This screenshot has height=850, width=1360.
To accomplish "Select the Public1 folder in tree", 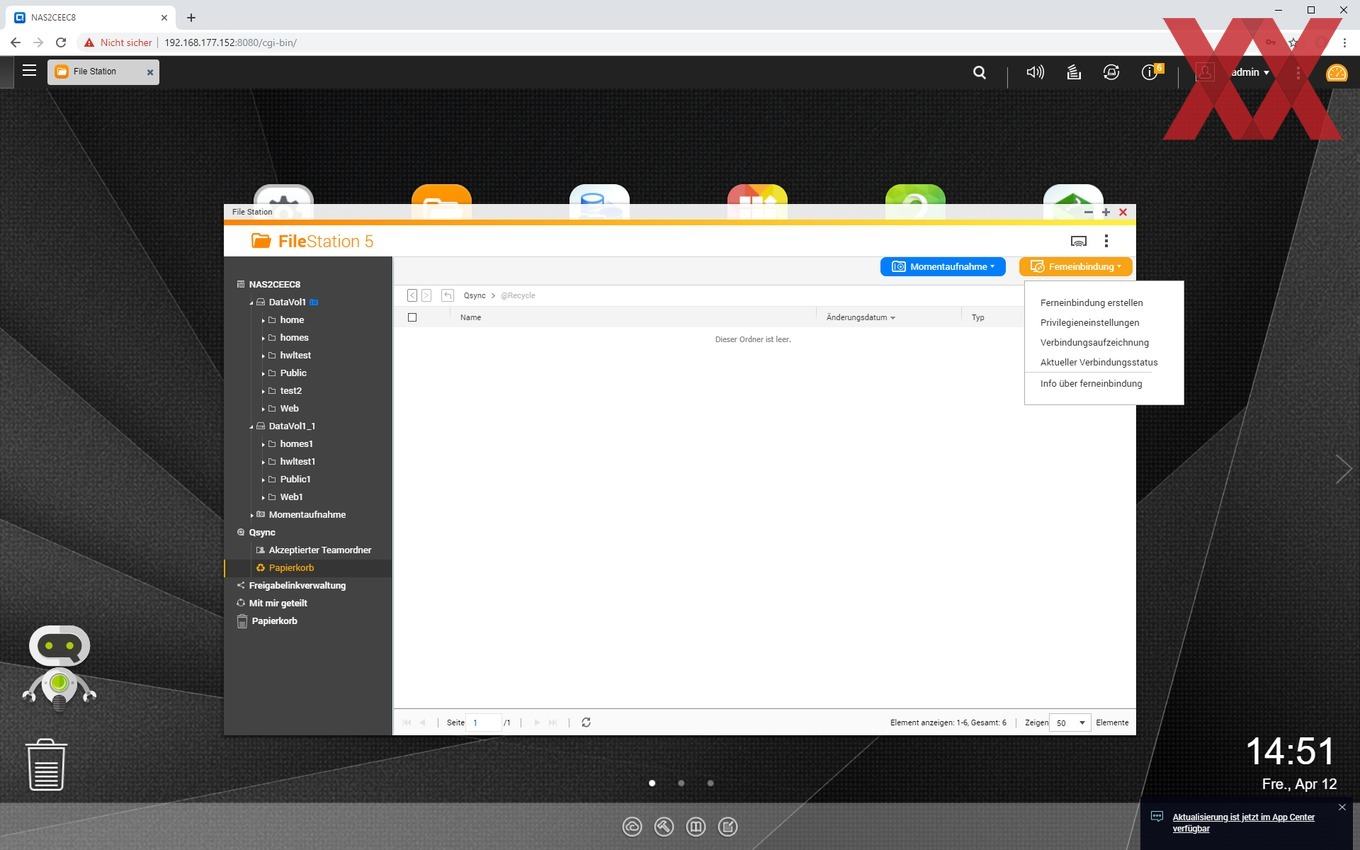I will (x=296, y=480).
